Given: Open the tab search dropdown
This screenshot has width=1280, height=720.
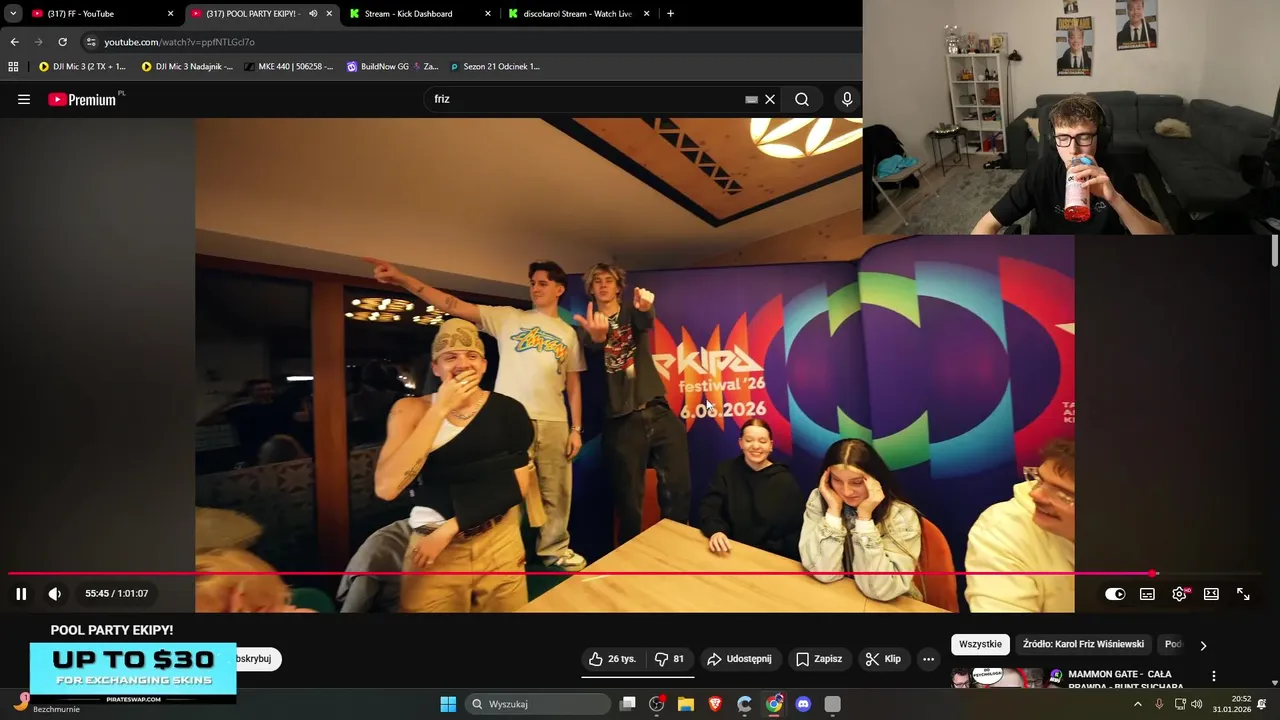Looking at the screenshot, I should pyautogui.click(x=13, y=14).
